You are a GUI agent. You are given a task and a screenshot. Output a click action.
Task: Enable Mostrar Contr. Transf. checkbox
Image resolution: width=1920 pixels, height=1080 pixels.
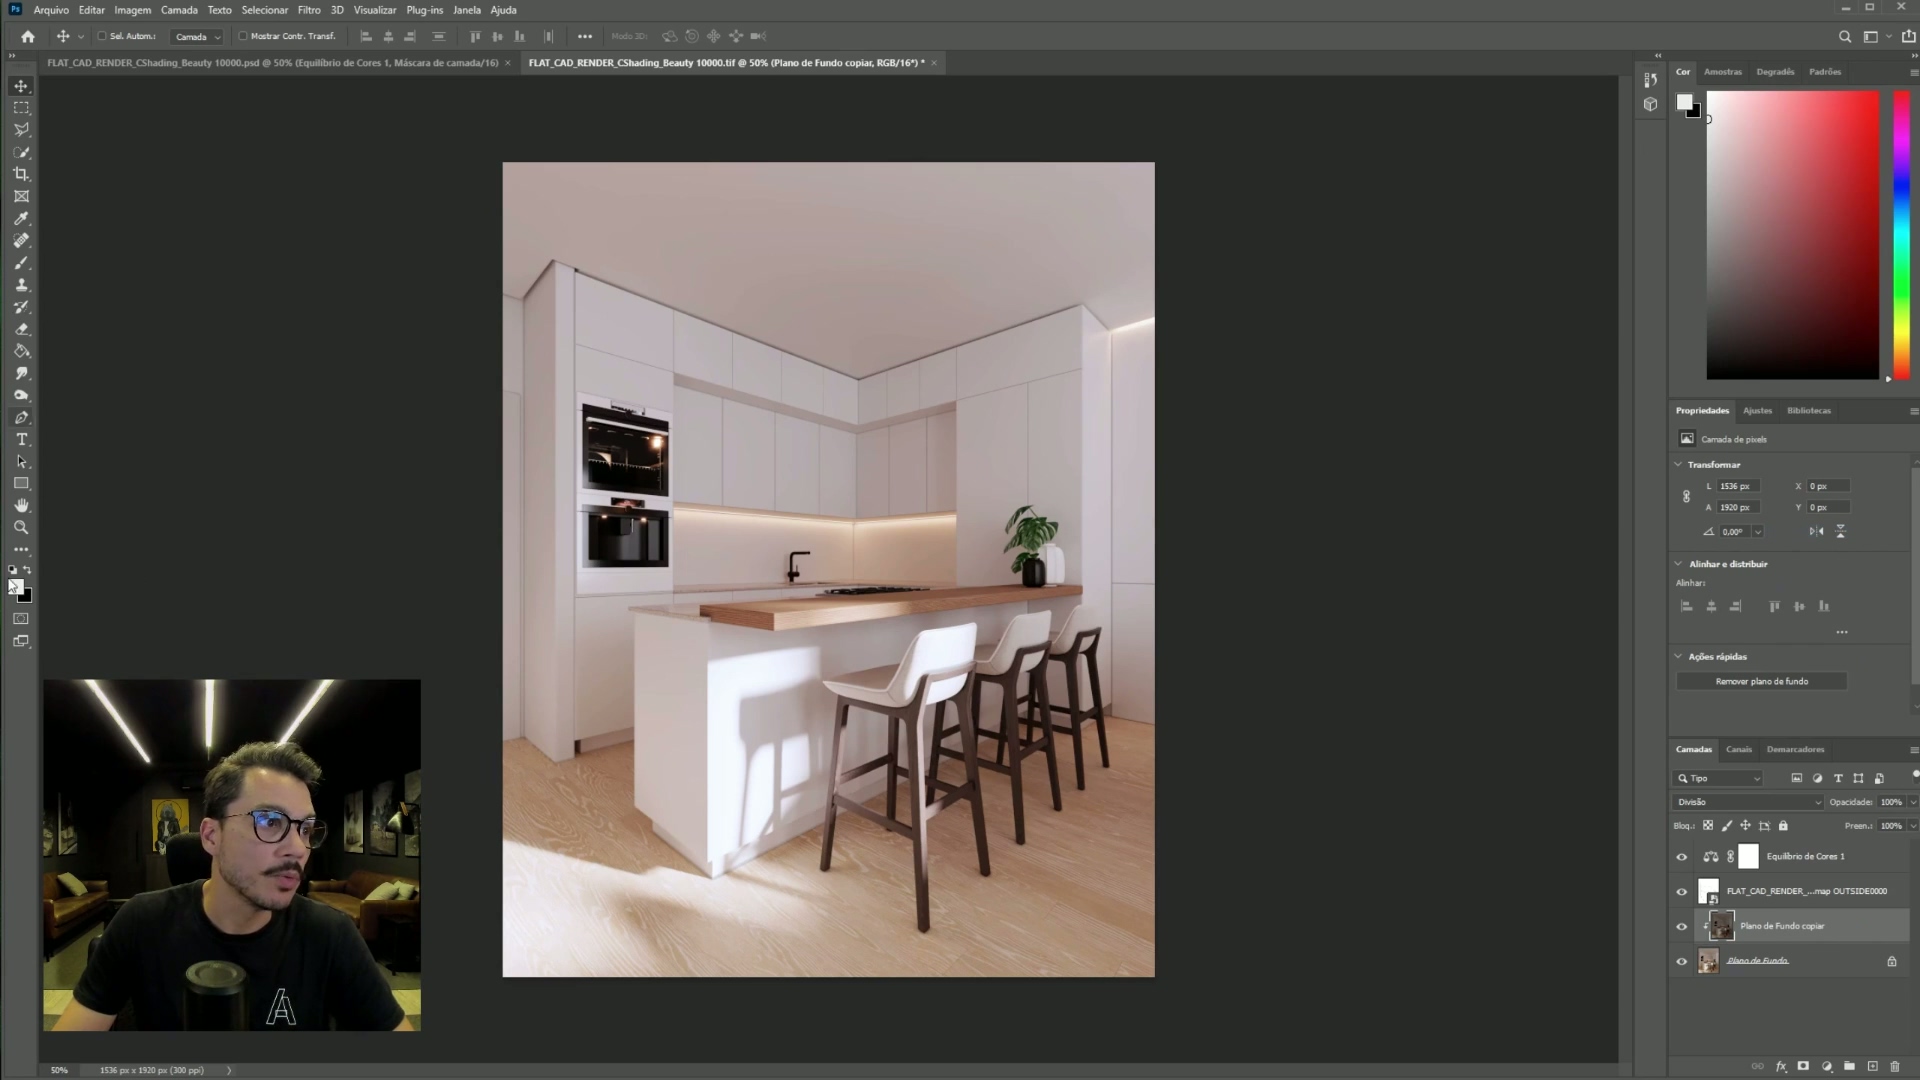click(243, 36)
